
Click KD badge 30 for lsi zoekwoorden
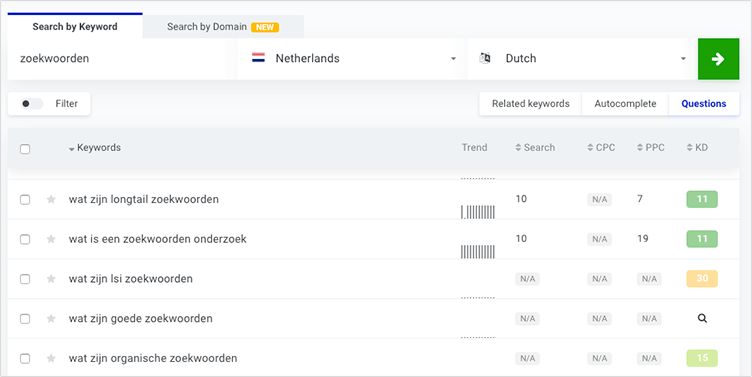702,279
